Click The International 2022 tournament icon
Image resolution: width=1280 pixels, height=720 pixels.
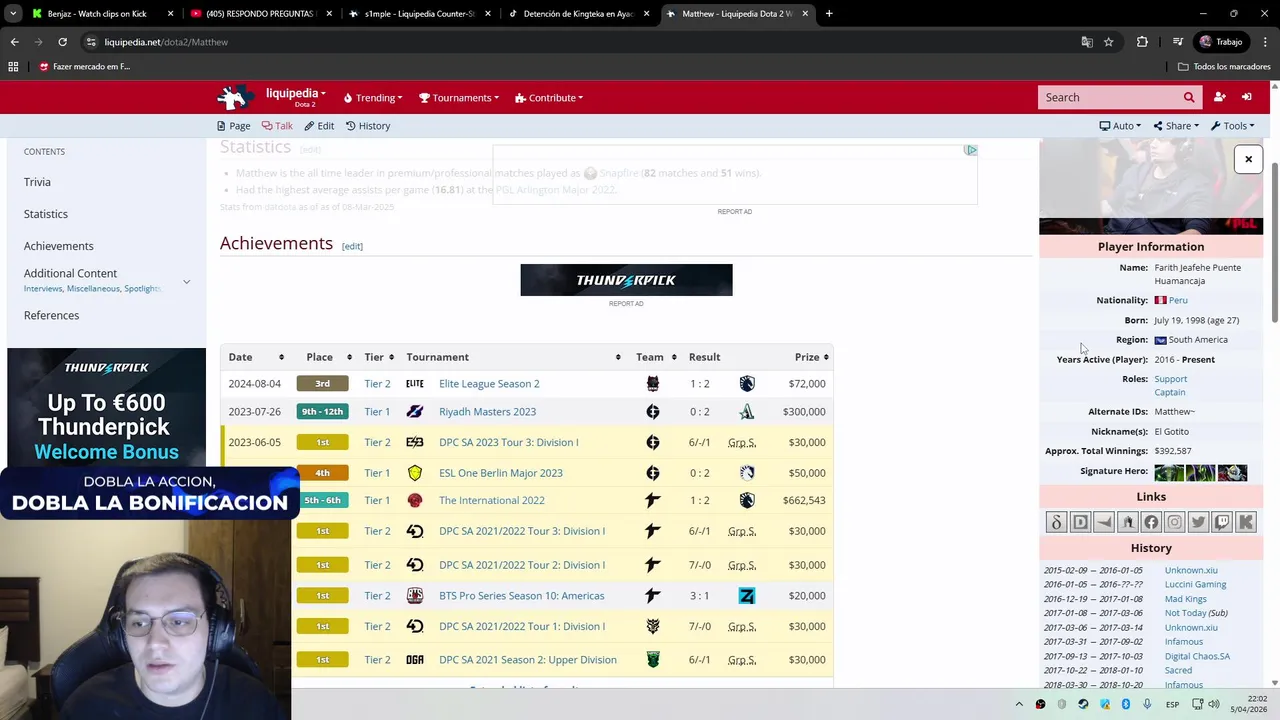pos(415,500)
